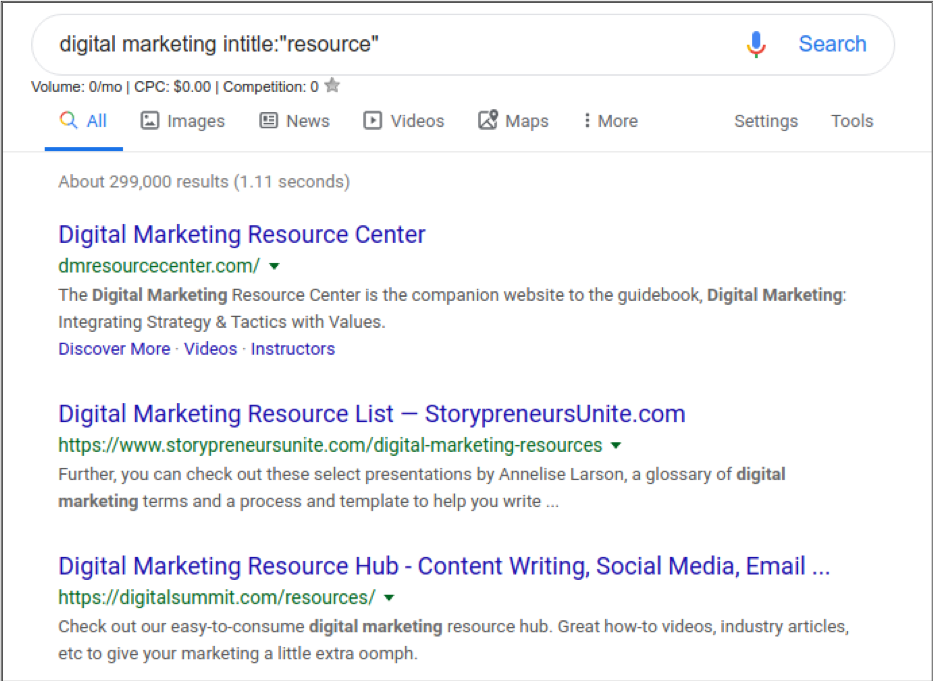This screenshot has height=681, width=933.
Task: Open the Digital Marketing Resource Hub result
Action: 444,566
